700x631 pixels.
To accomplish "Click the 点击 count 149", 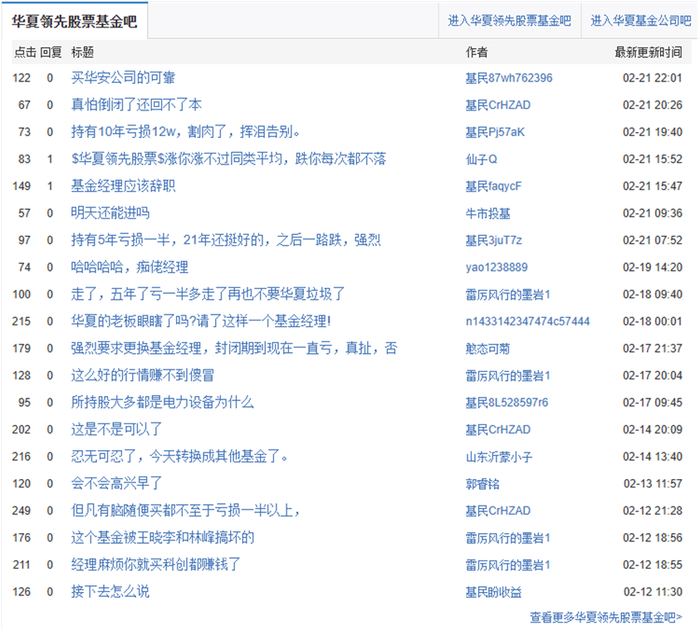I will tap(21, 186).
